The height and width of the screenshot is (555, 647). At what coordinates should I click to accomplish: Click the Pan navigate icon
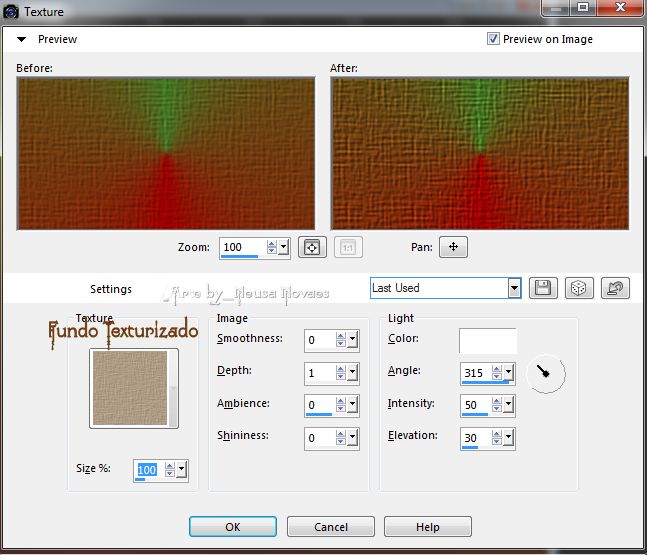click(453, 247)
